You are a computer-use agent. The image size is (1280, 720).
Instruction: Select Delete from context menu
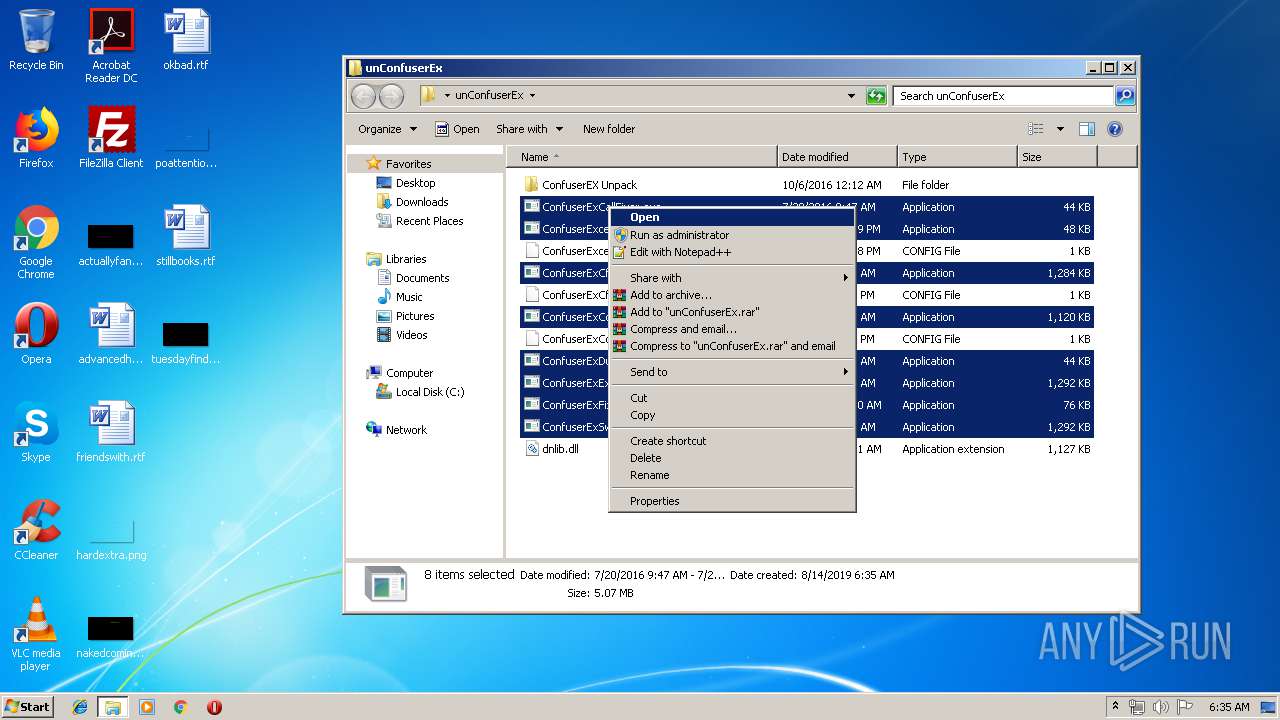732,458
